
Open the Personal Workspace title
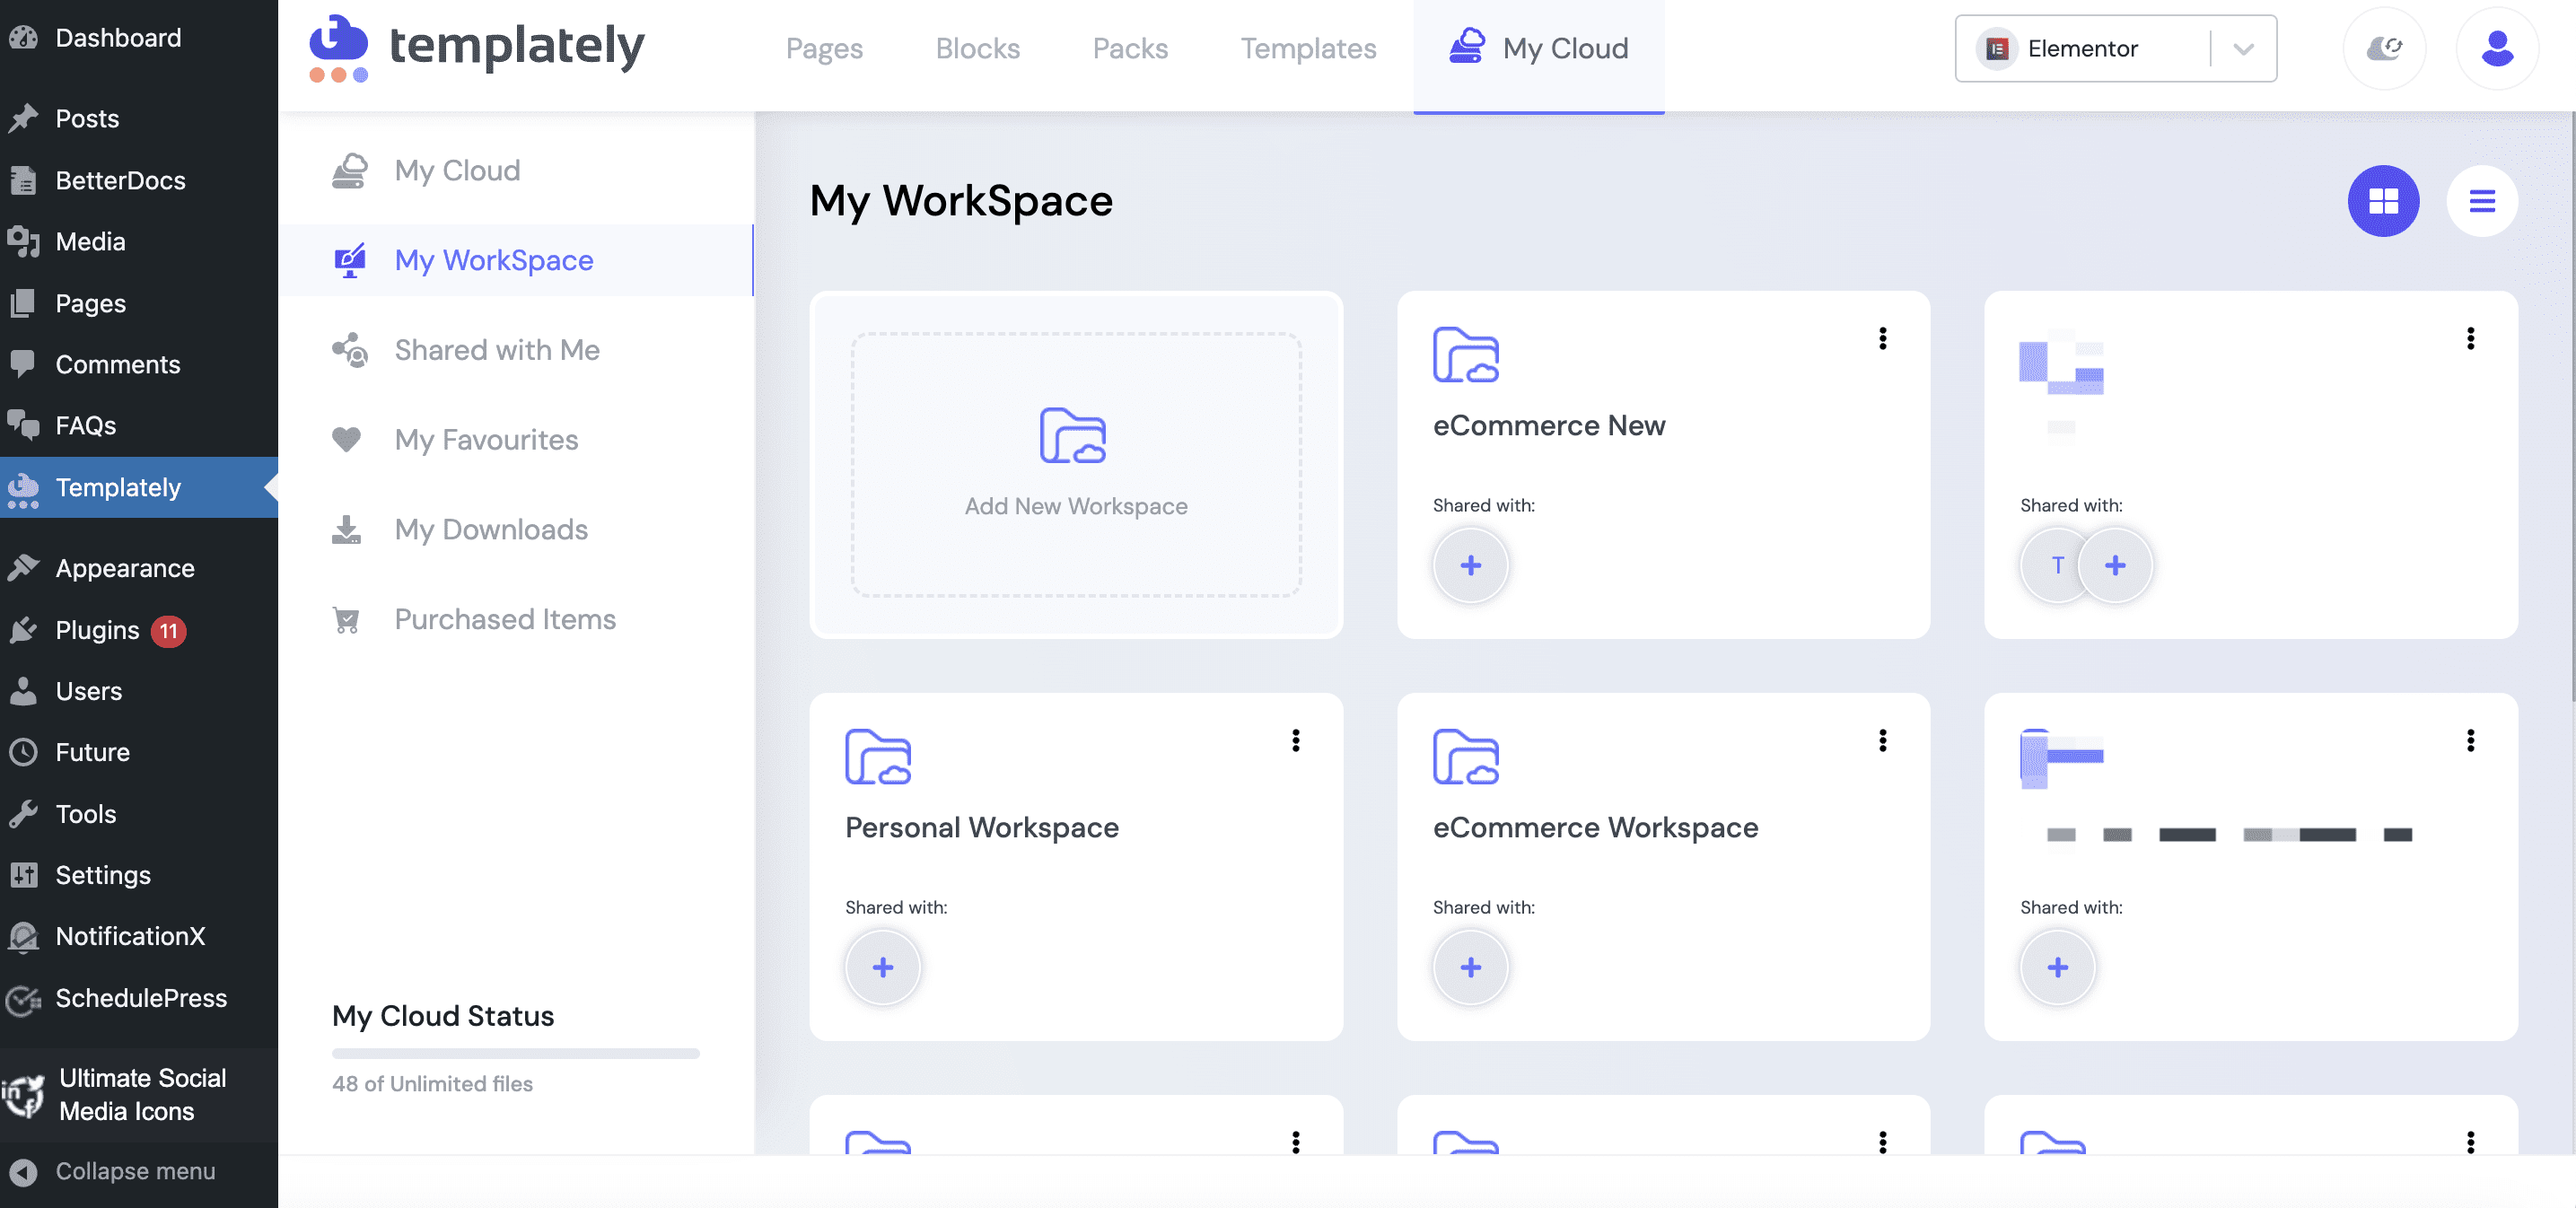(x=981, y=827)
